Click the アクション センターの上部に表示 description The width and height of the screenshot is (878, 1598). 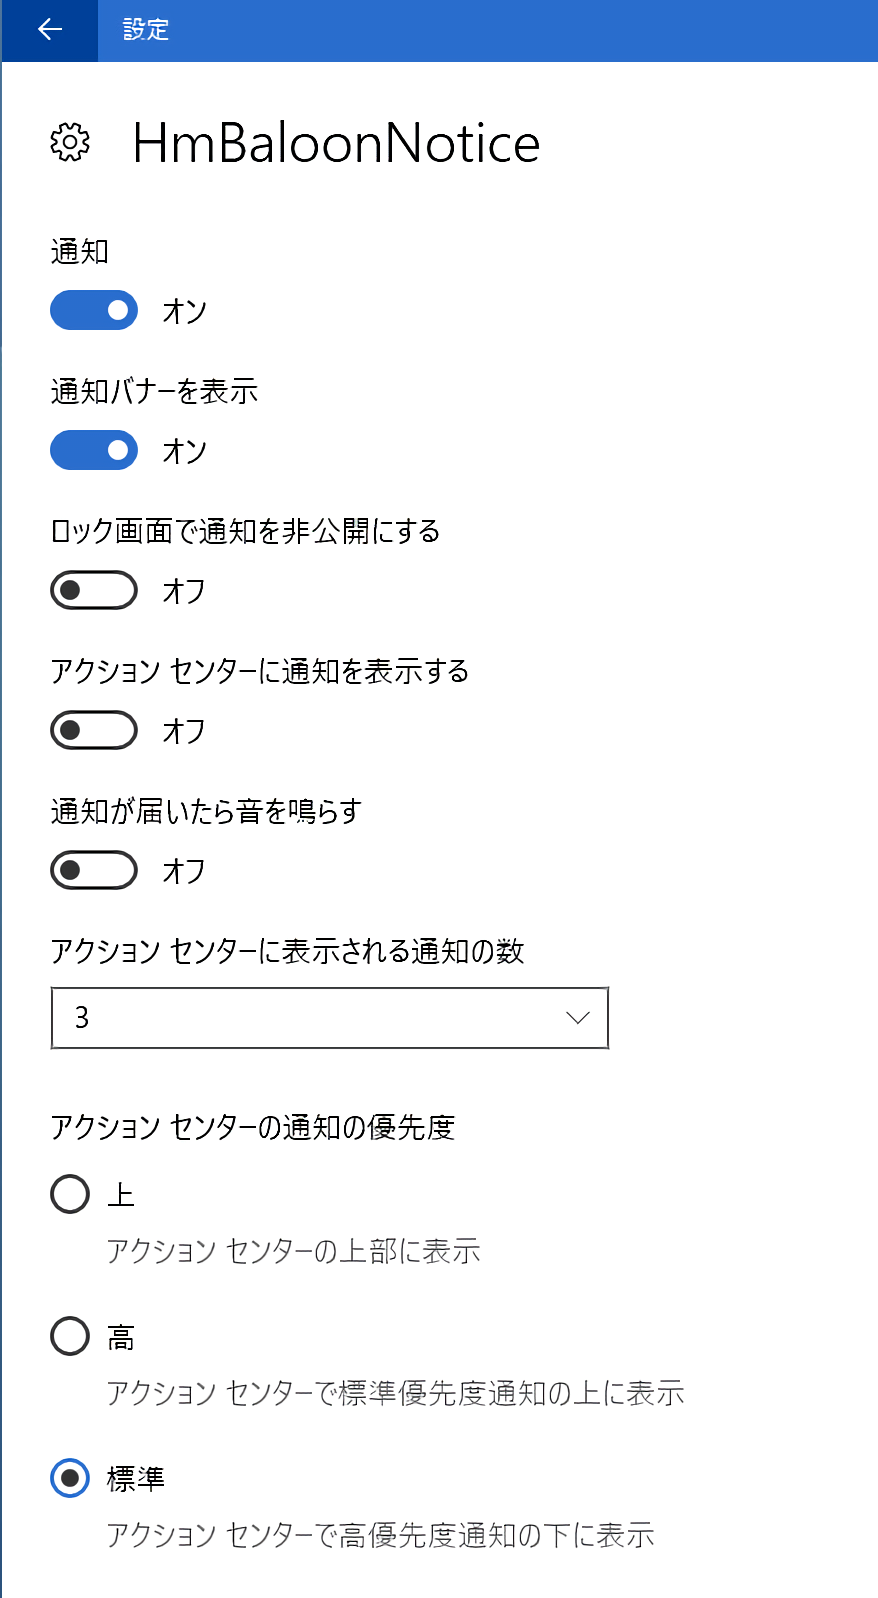coord(293,1251)
